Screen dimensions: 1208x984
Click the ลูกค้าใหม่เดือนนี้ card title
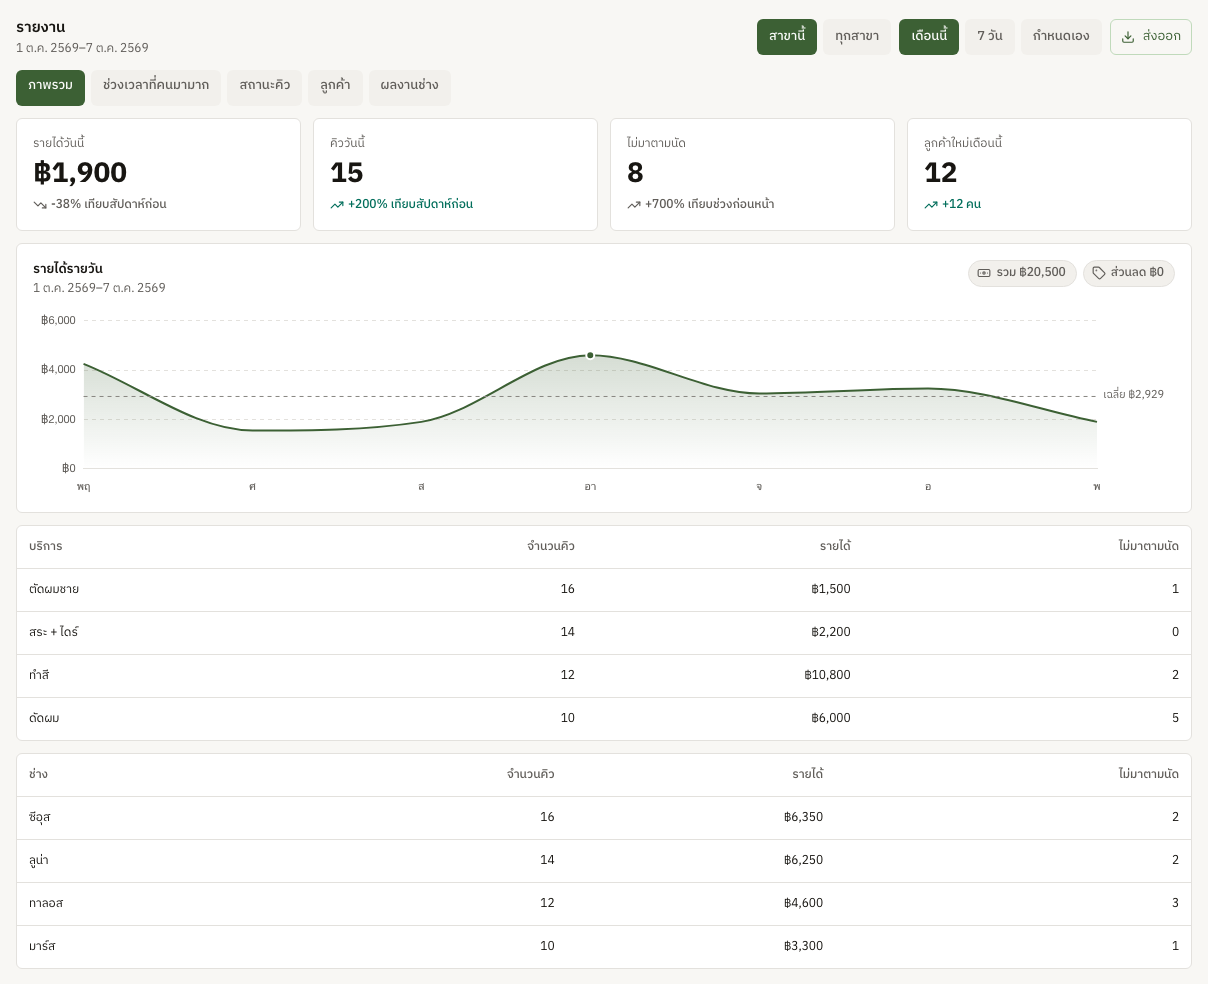pyautogui.click(x=963, y=143)
